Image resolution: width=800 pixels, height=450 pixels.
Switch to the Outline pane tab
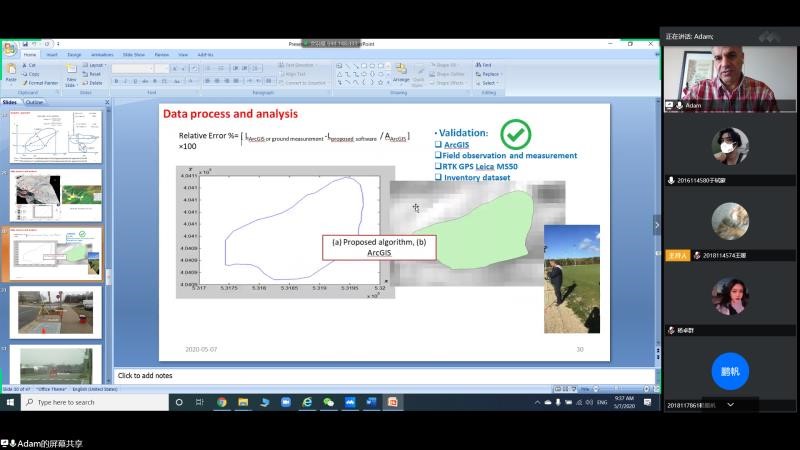[x=35, y=102]
